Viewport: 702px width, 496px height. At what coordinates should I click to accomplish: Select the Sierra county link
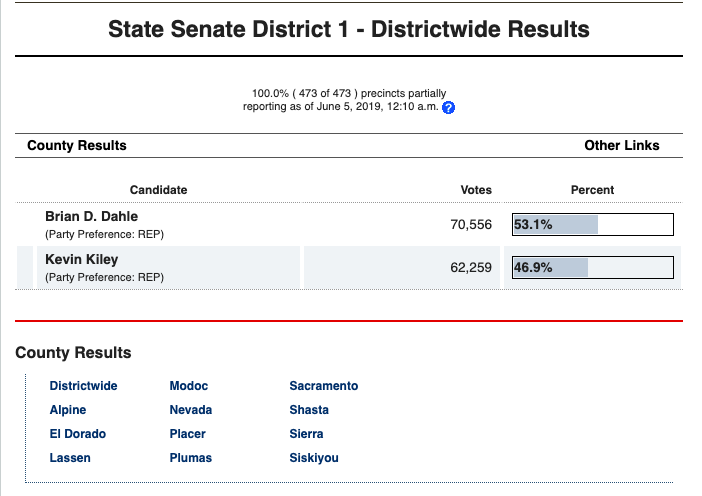click(306, 434)
